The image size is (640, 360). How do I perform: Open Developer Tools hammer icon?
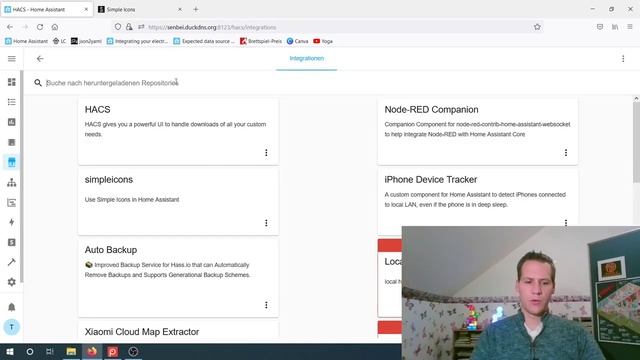coord(11,262)
